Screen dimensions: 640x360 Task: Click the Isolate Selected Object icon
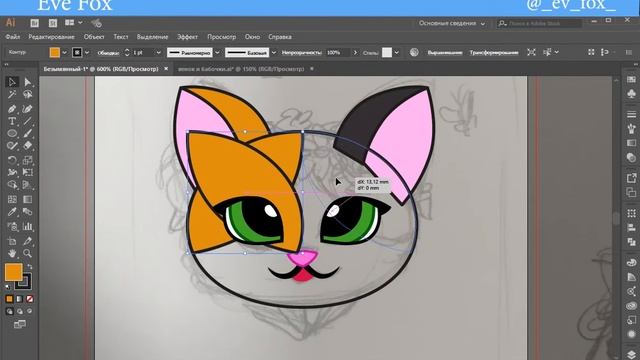coord(531,52)
